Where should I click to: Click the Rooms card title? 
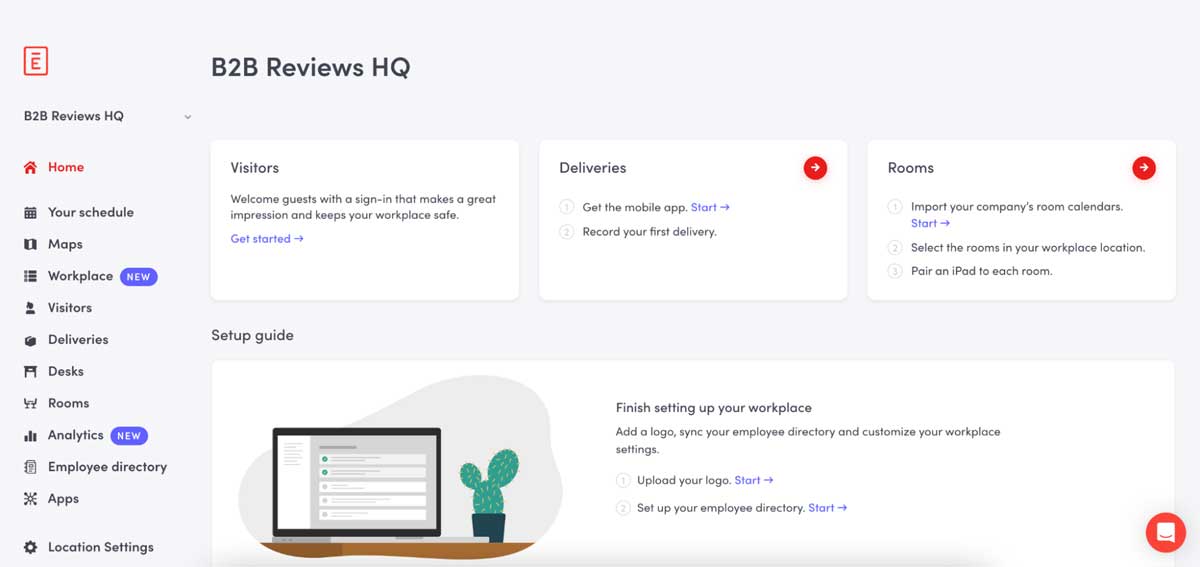coord(911,168)
